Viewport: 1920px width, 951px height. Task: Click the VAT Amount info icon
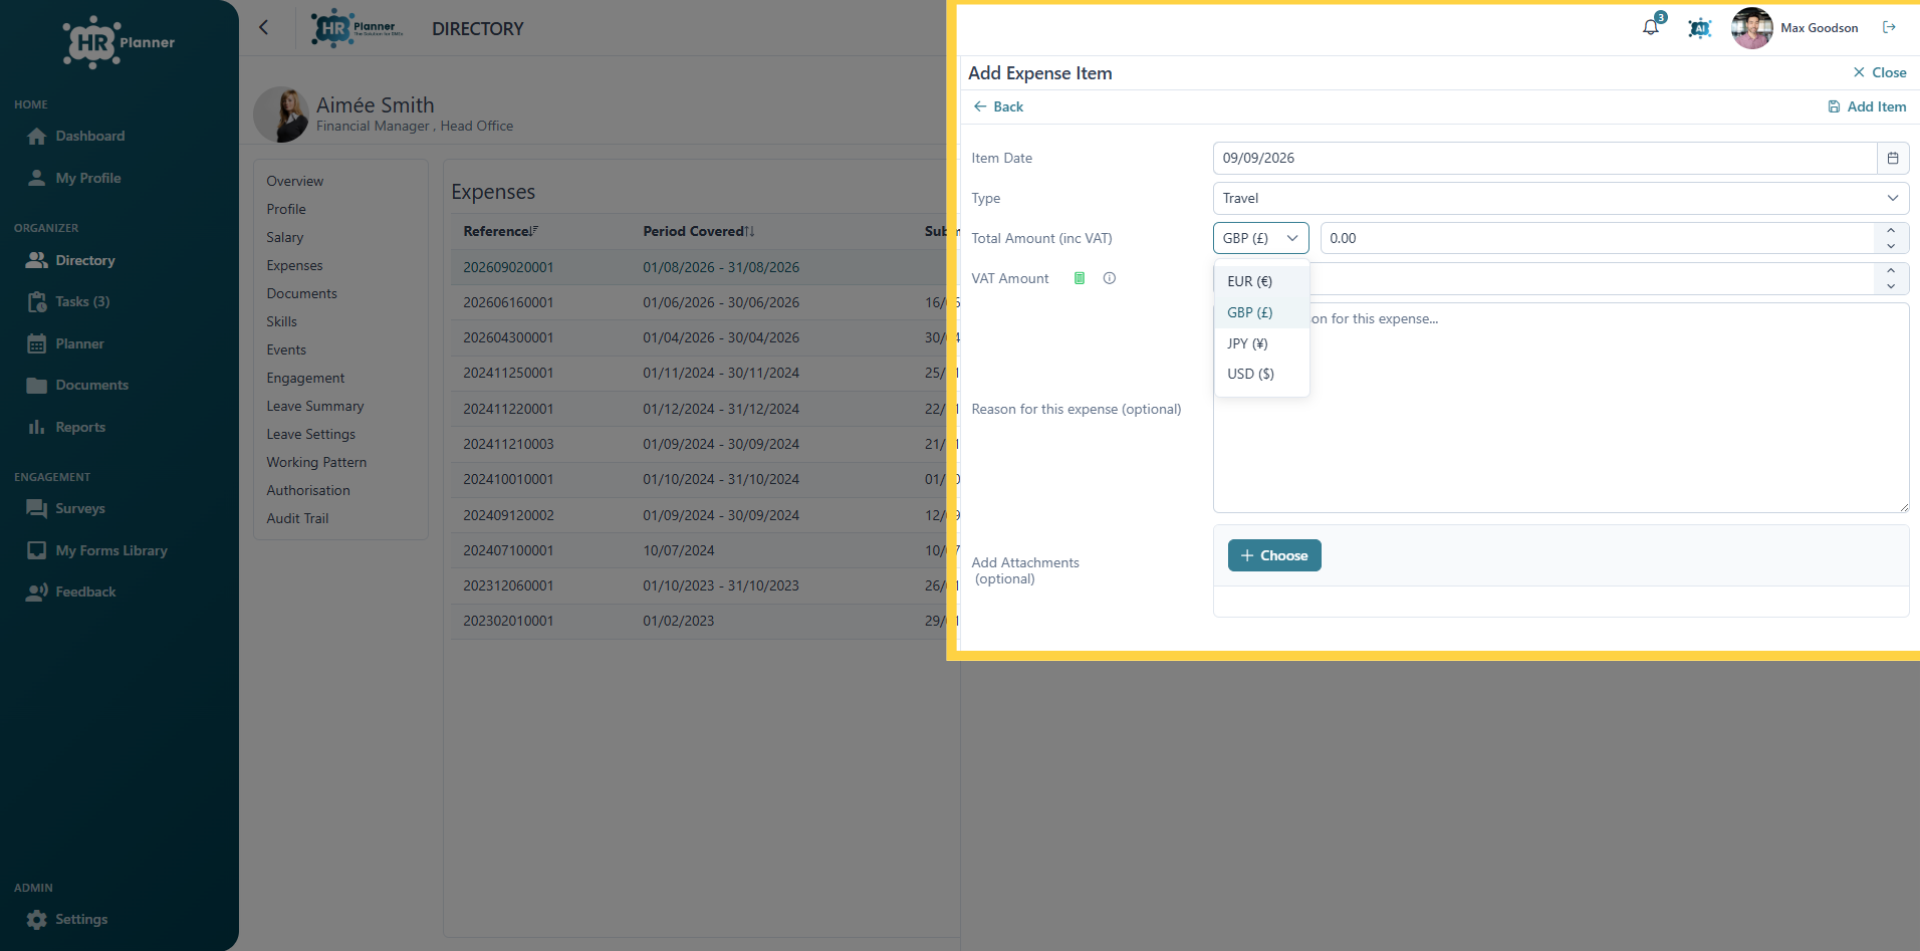(x=1109, y=278)
